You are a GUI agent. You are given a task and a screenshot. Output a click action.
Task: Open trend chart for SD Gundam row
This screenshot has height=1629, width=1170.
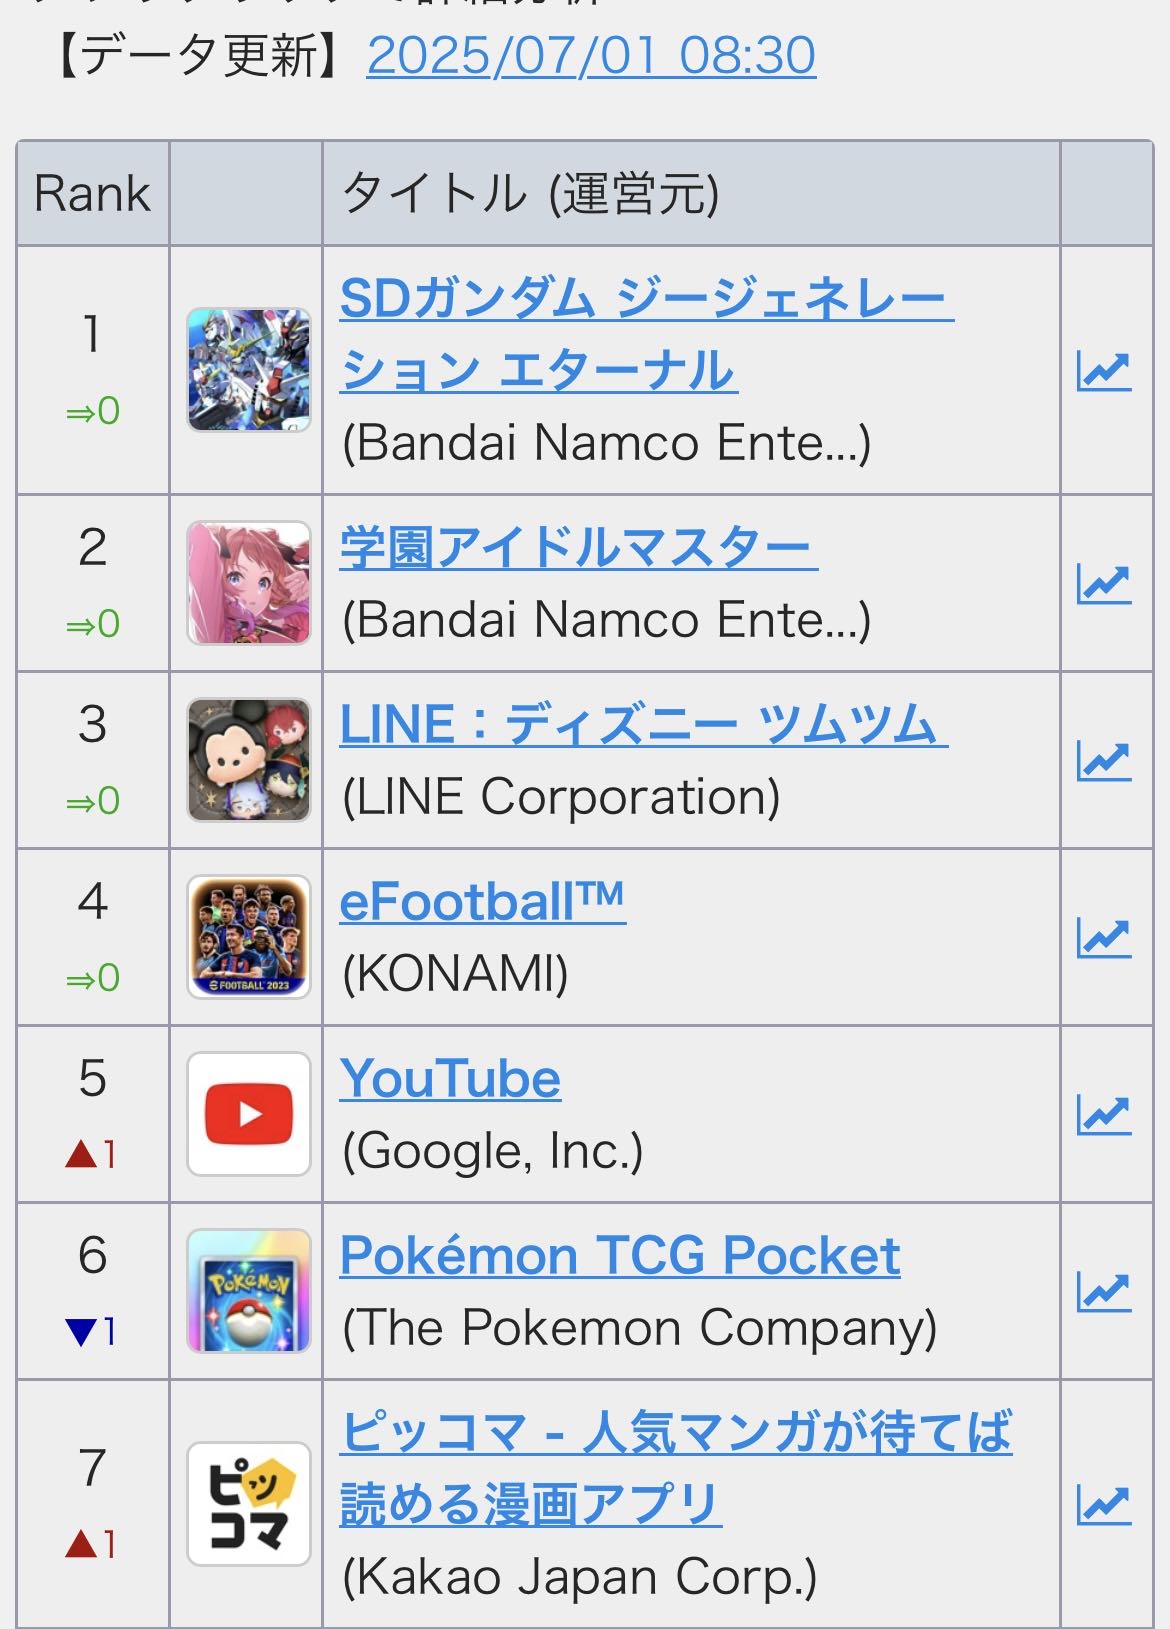point(1104,371)
